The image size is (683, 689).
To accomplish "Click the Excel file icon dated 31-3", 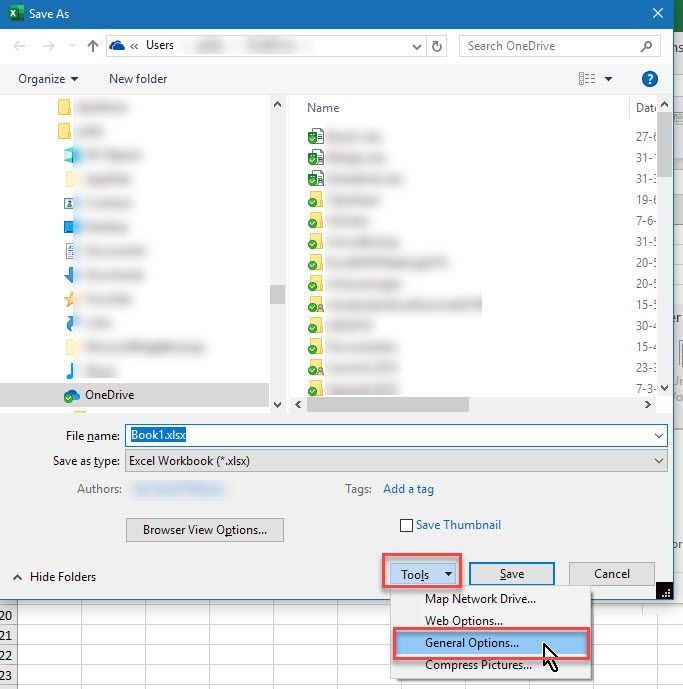I will (x=316, y=178).
